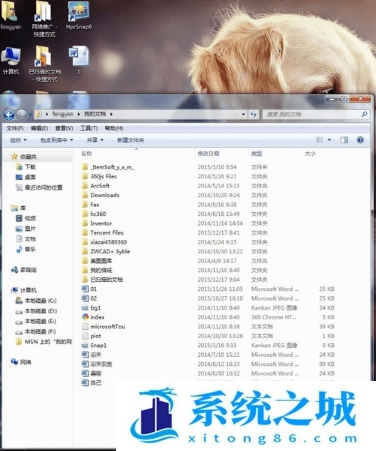This screenshot has height=451, width=376.
Task: Select the Inventor folder row
Action: [x=97, y=223]
